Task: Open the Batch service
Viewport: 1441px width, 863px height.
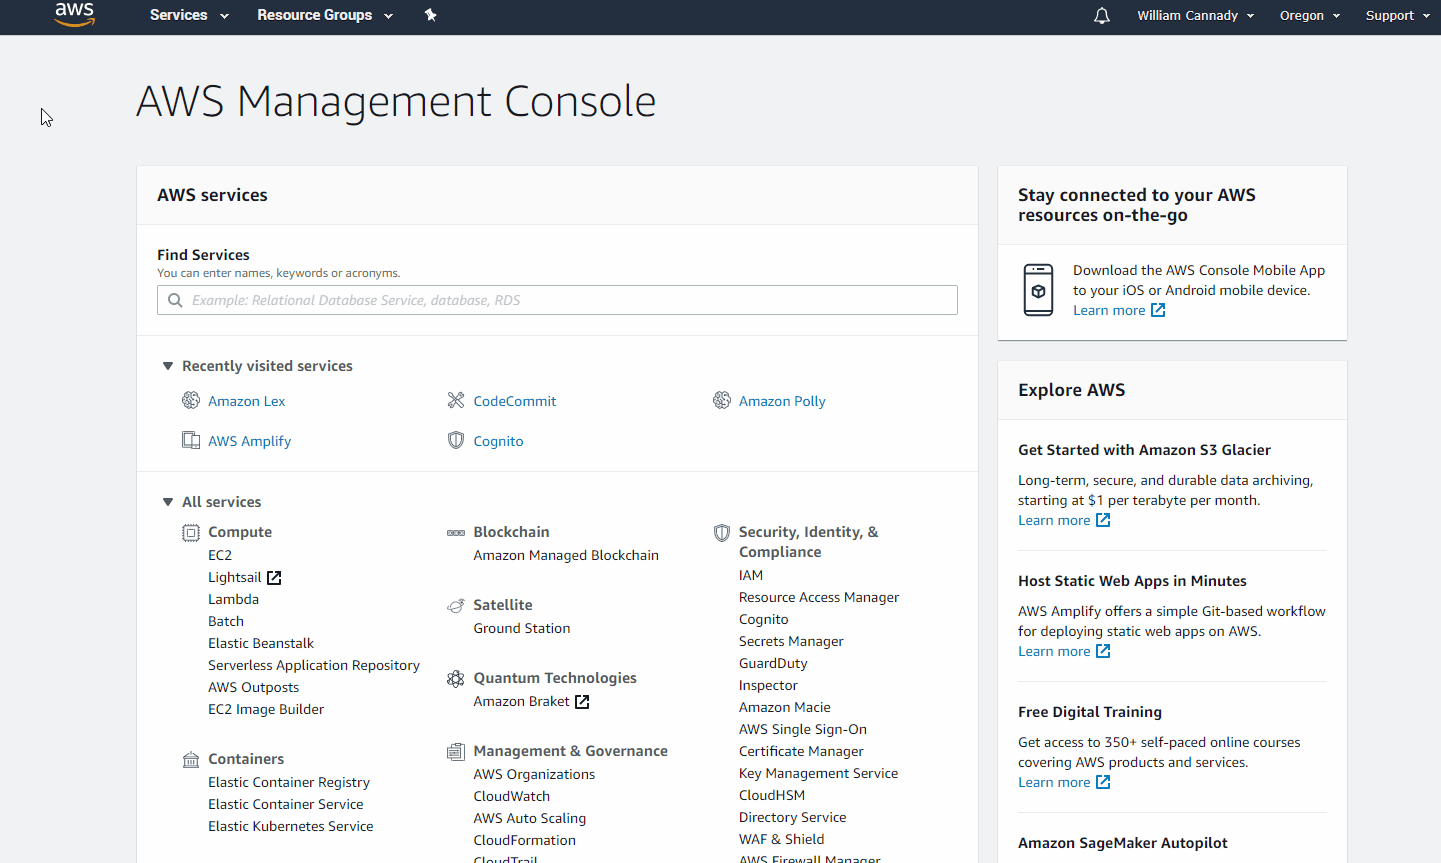Action: pos(226,622)
